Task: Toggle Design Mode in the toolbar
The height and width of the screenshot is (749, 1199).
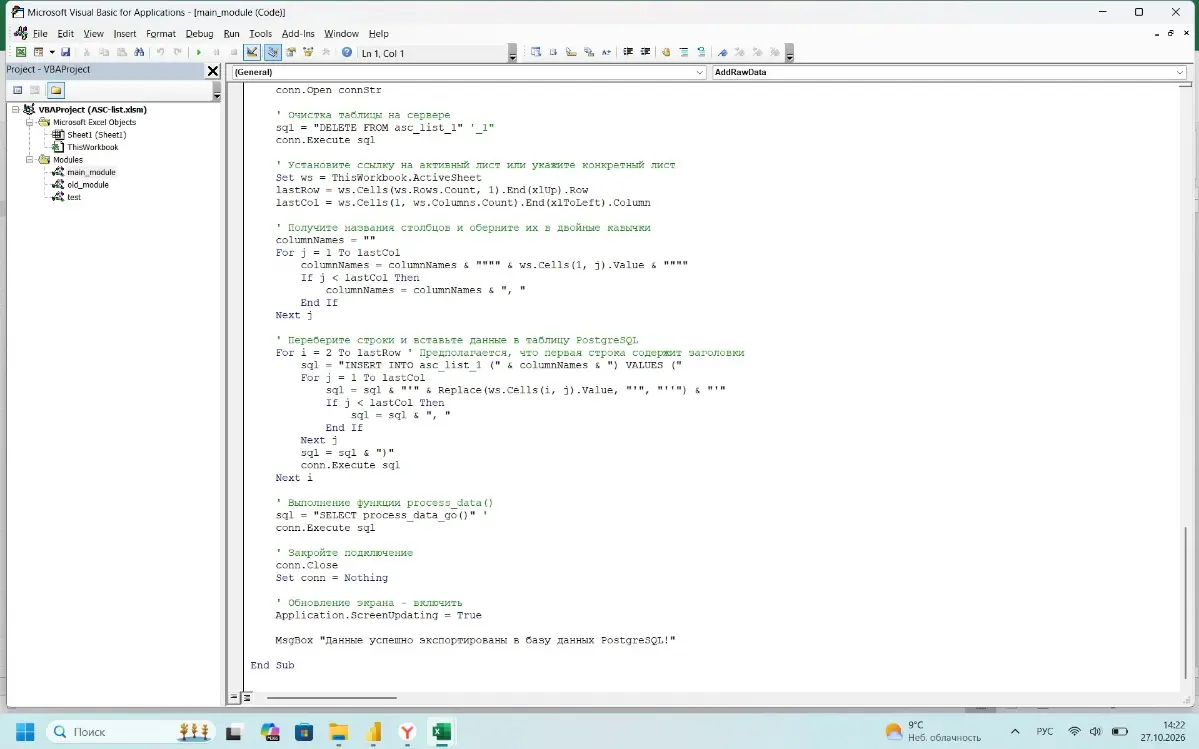Action: click(252, 52)
